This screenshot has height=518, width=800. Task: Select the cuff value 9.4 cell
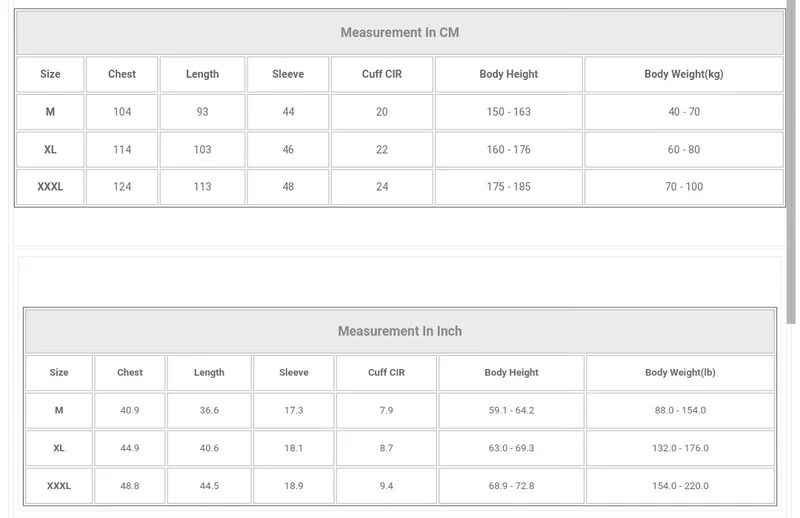pyautogui.click(x=386, y=486)
